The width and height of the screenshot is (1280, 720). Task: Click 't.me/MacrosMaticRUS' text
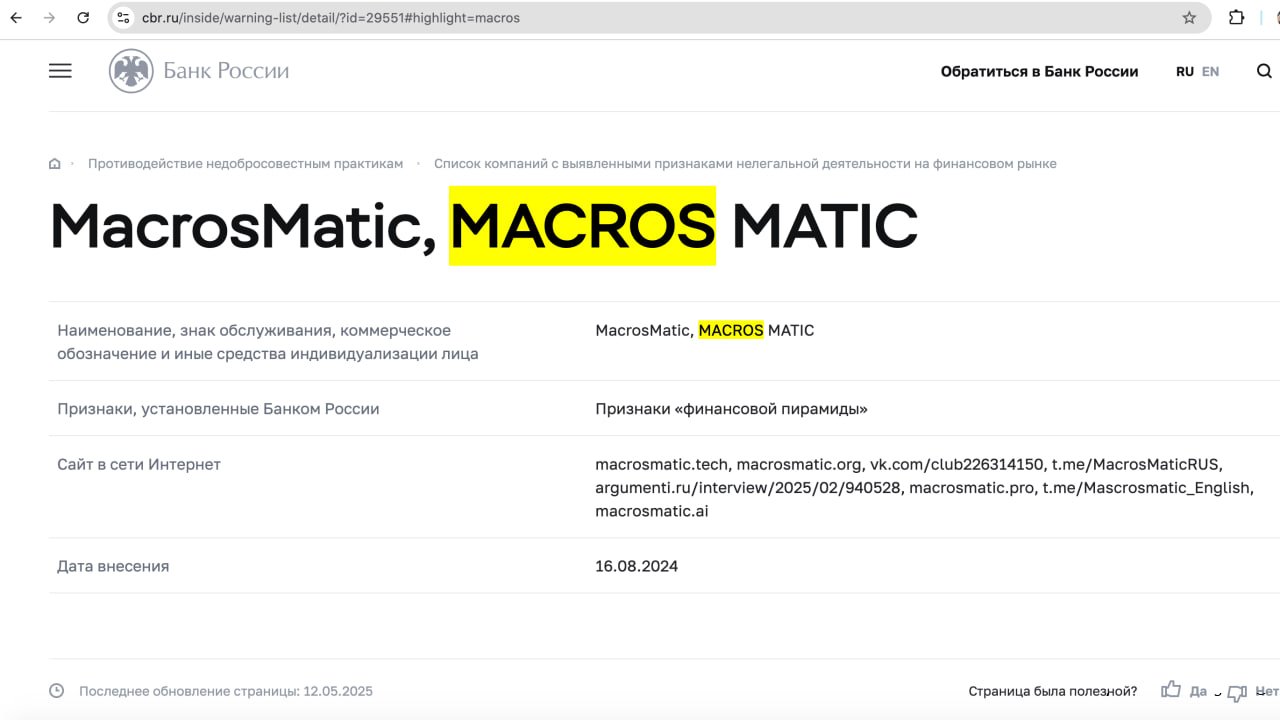[1137, 464]
